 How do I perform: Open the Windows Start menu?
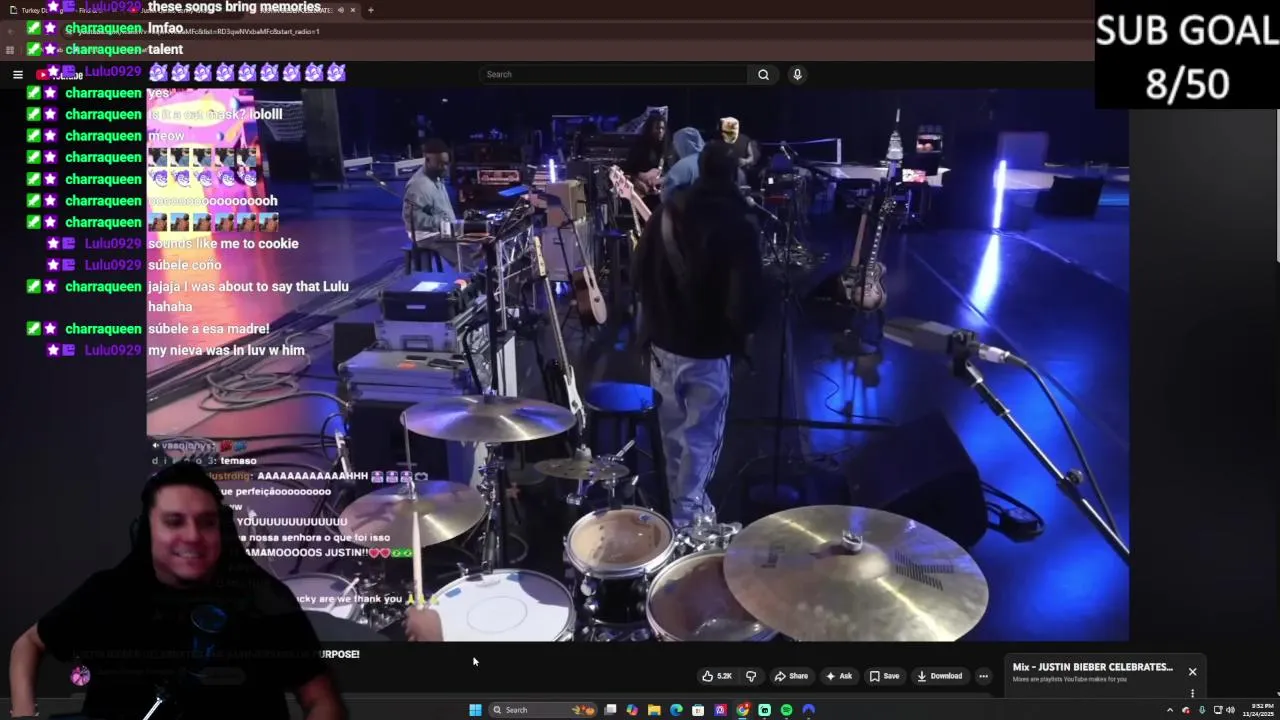point(475,710)
